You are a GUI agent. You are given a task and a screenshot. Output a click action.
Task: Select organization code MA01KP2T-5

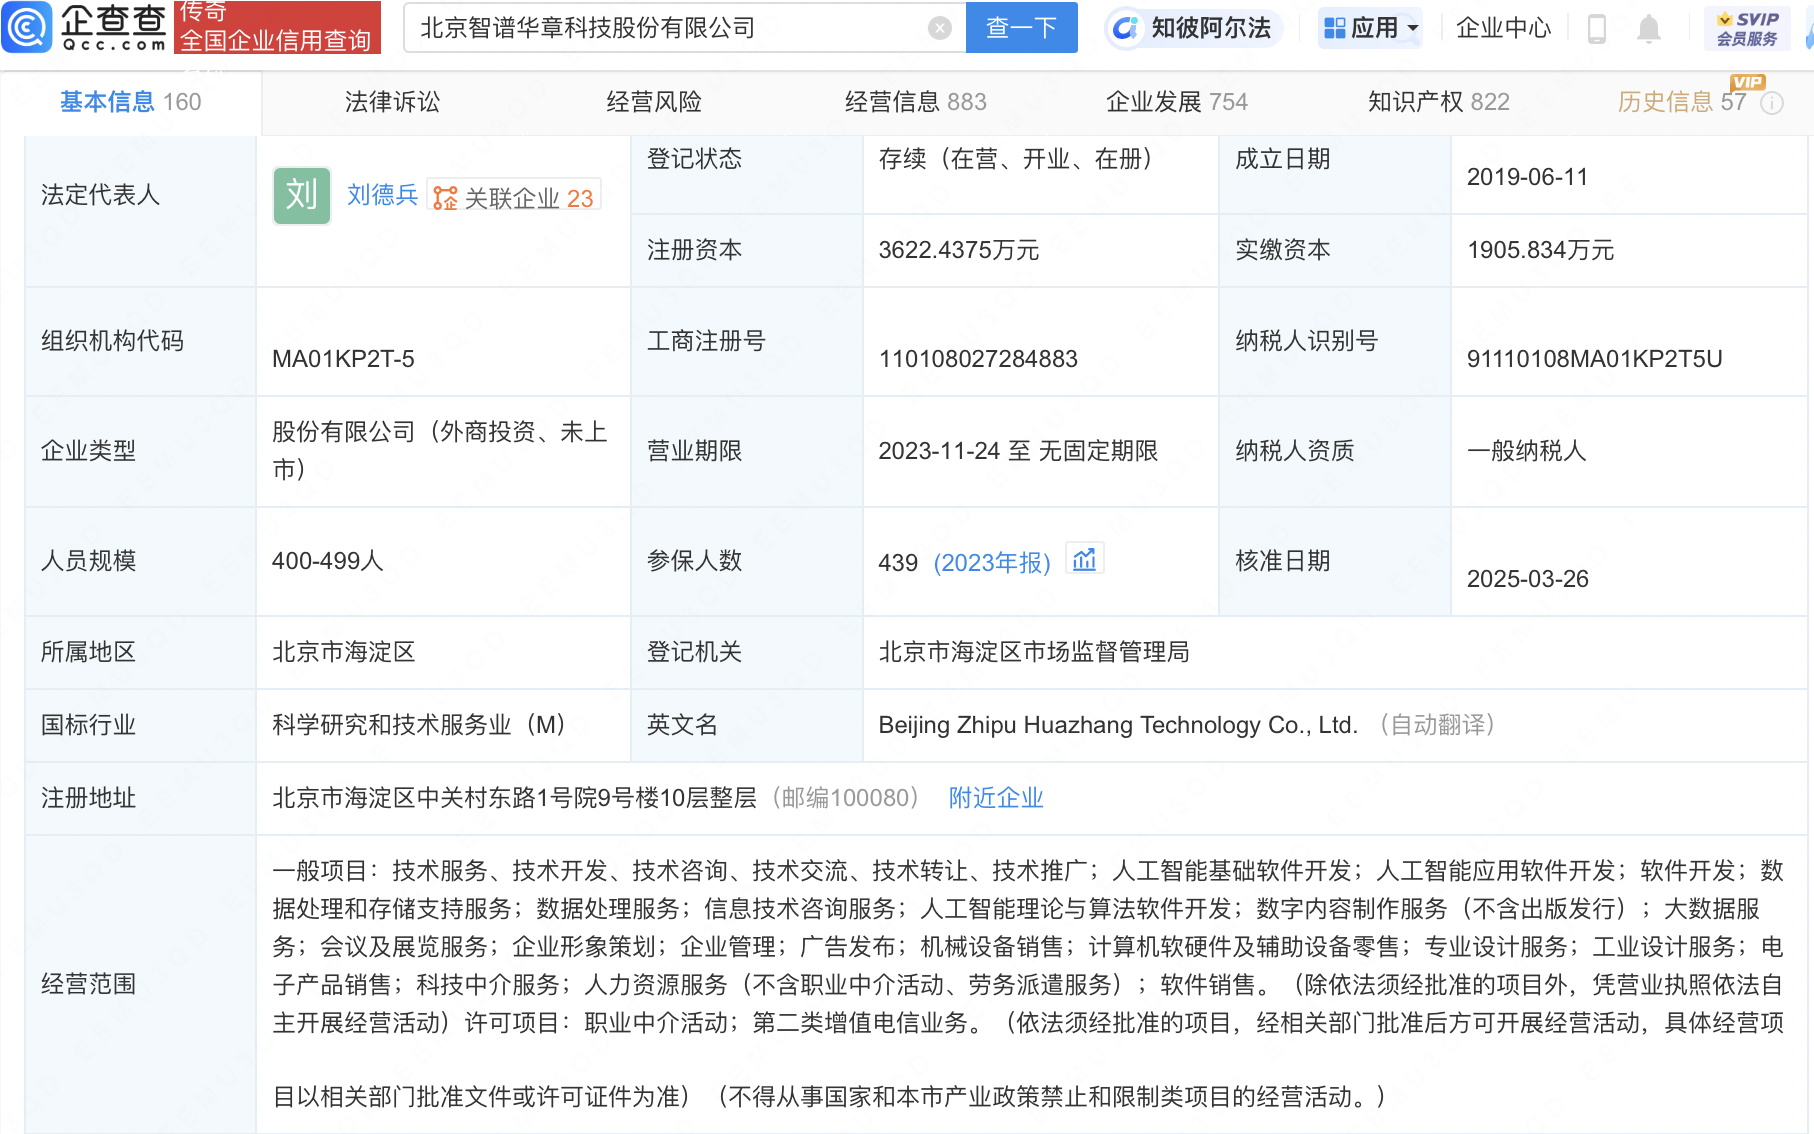coord(343,359)
